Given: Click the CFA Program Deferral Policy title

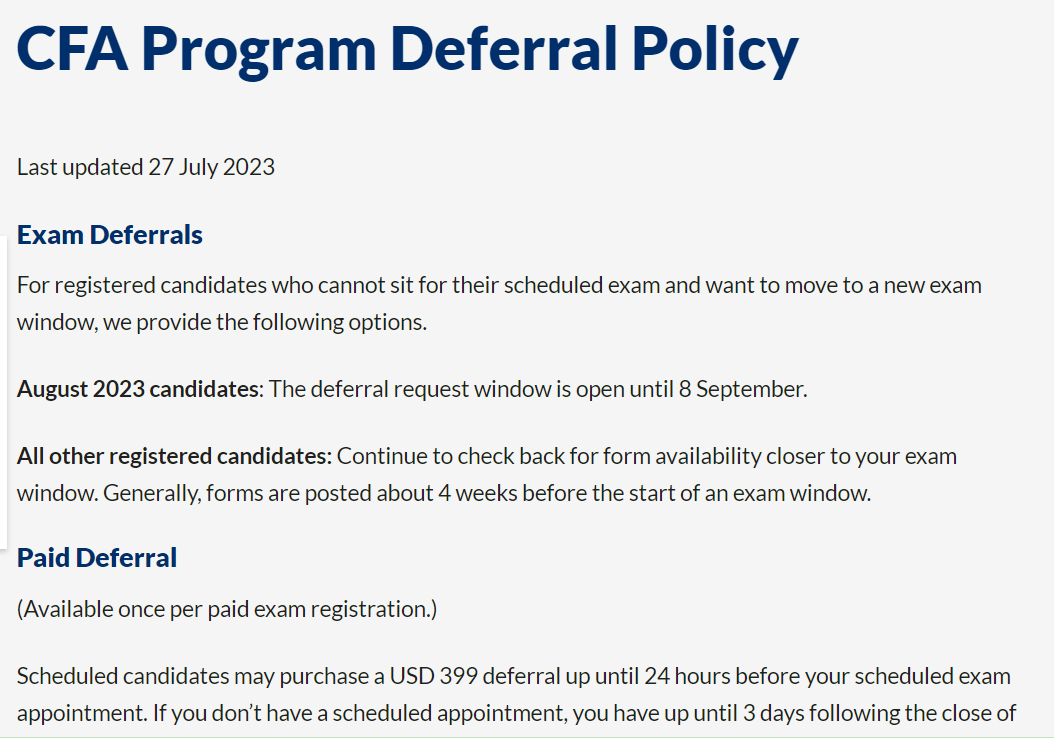Looking at the screenshot, I should [407, 49].
